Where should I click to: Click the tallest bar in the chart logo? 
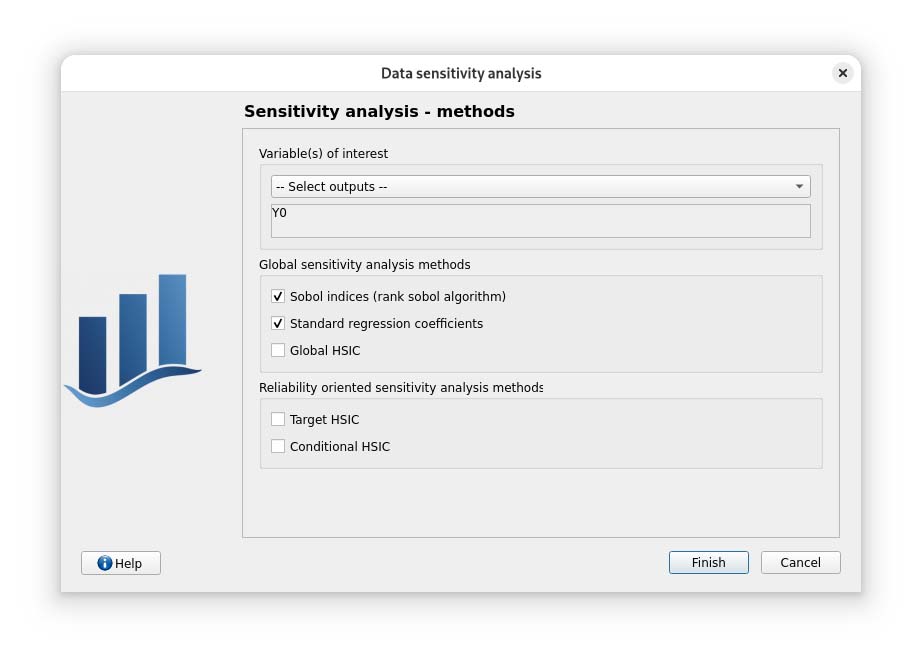pyautogui.click(x=172, y=318)
